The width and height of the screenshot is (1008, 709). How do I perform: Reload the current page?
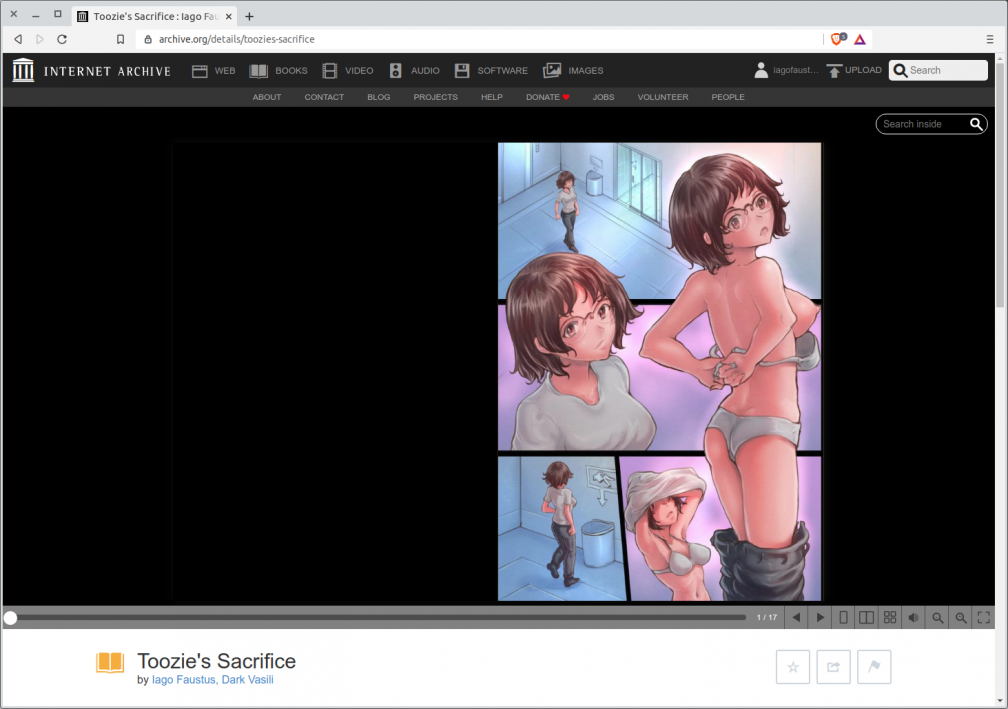tap(62, 39)
